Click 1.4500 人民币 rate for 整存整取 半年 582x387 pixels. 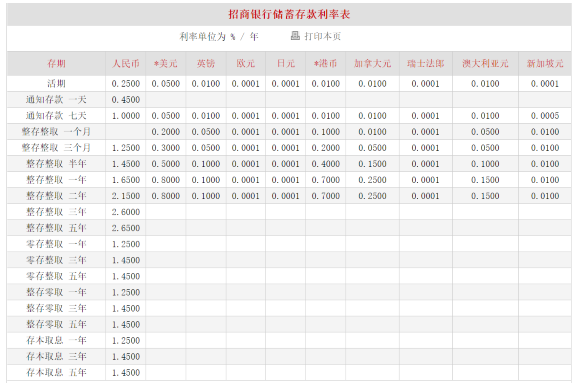tap(126, 164)
